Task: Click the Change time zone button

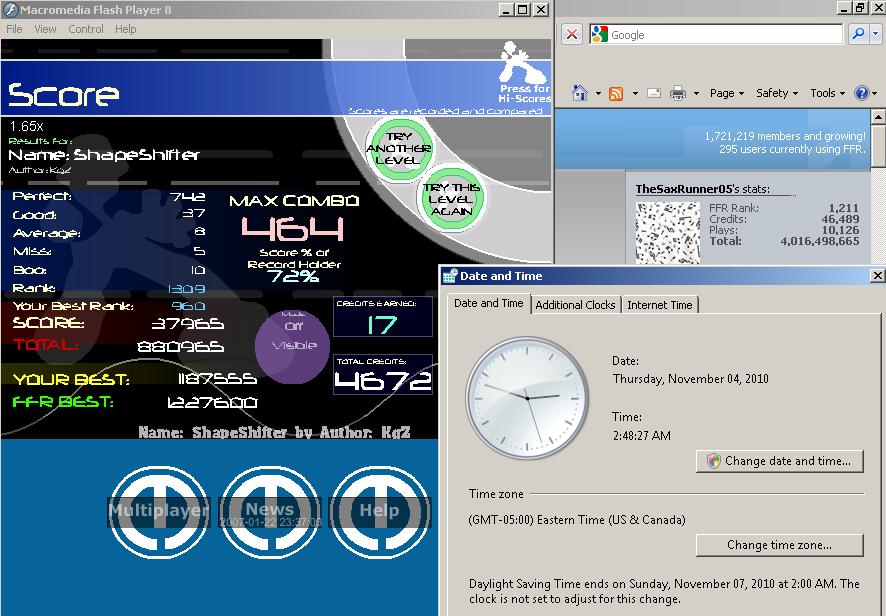Action: click(x=780, y=545)
